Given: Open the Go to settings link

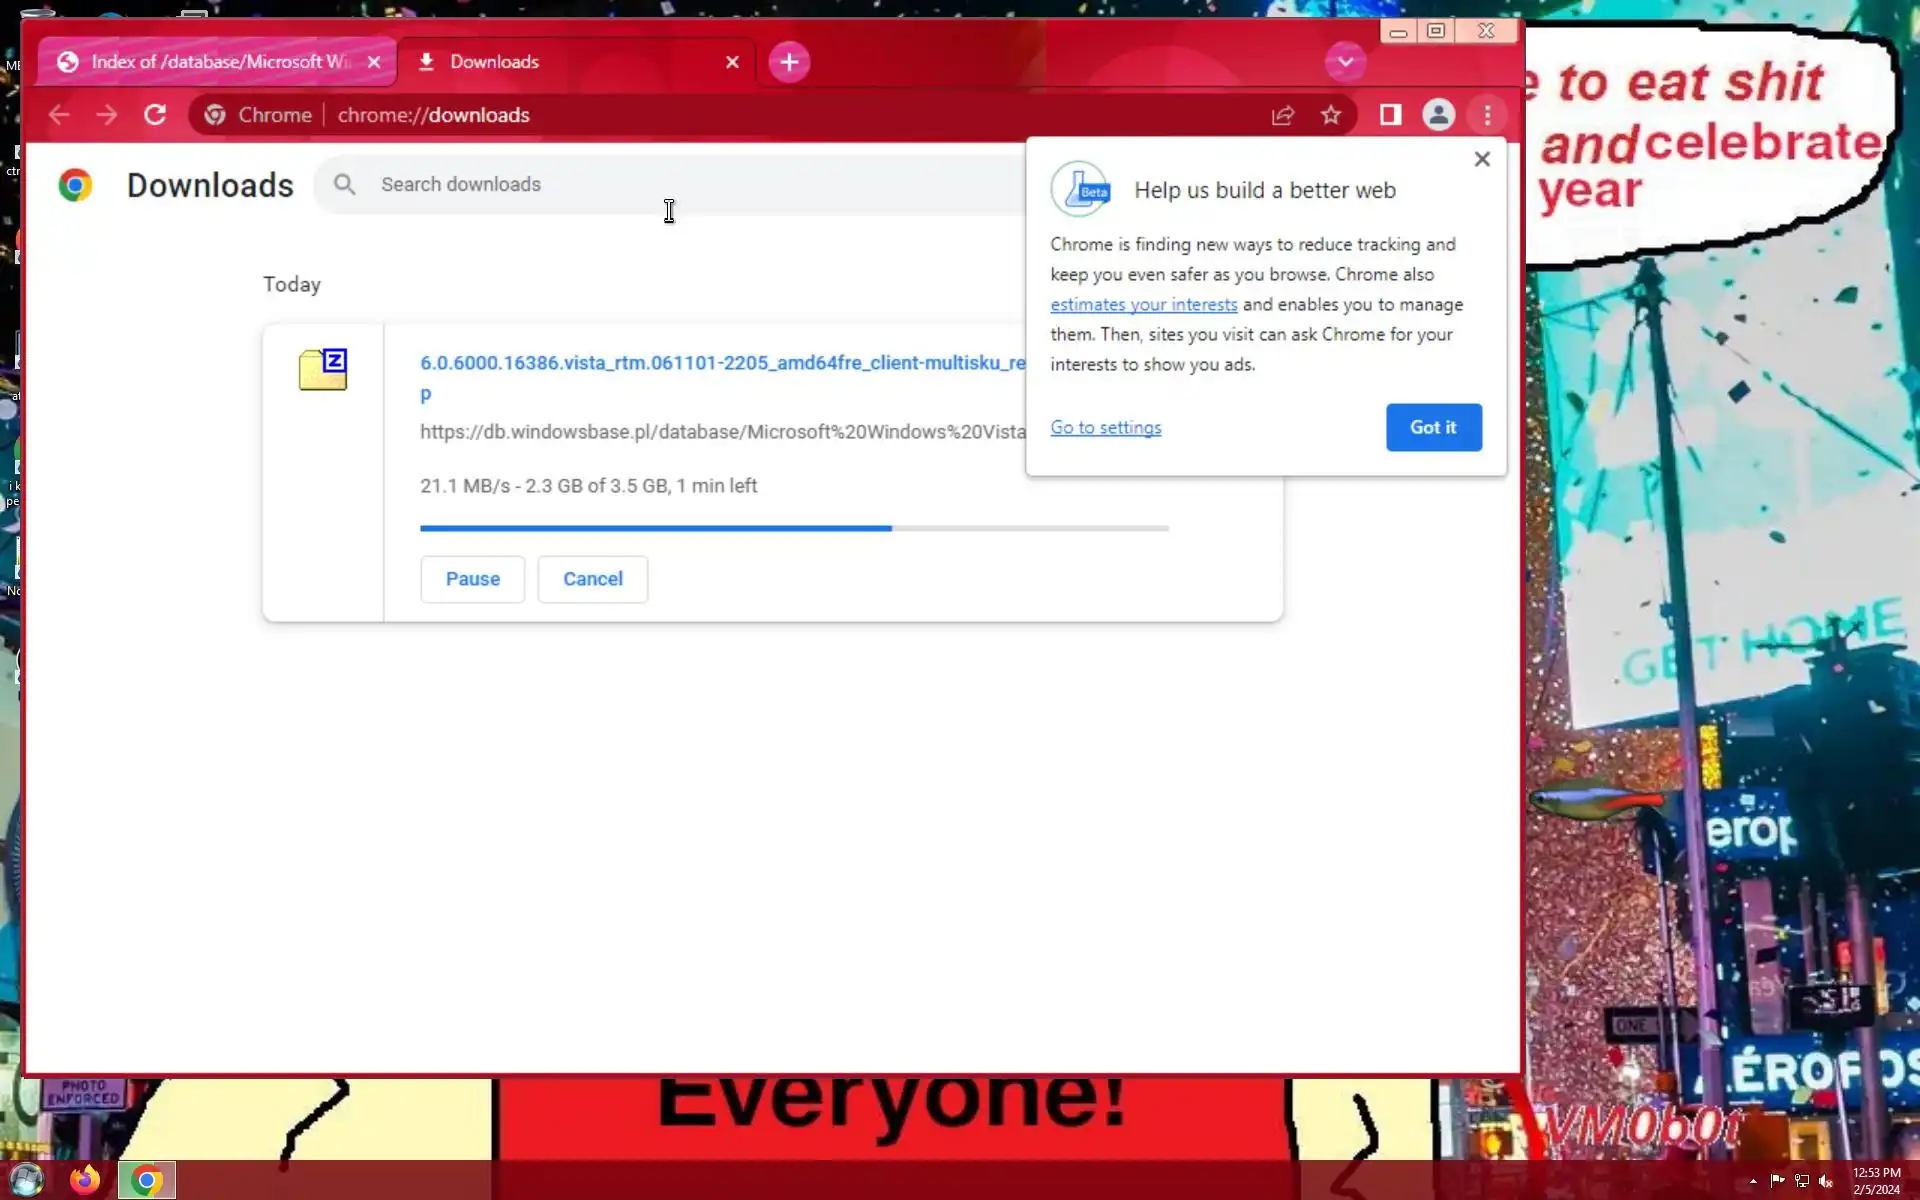Looking at the screenshot, I should 1105,427.
